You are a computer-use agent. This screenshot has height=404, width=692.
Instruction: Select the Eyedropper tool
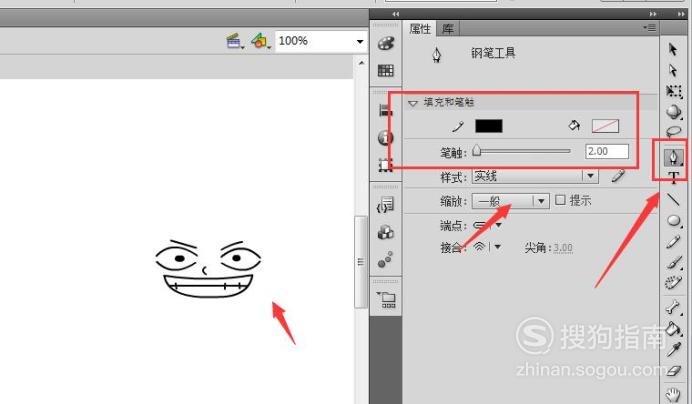click(673, 349)
